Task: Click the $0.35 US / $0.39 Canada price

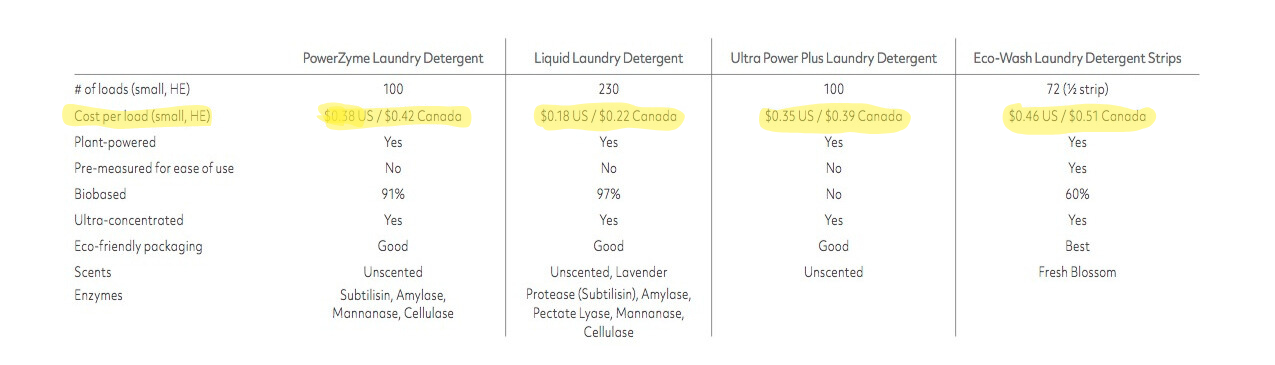Action: point(833,117)
